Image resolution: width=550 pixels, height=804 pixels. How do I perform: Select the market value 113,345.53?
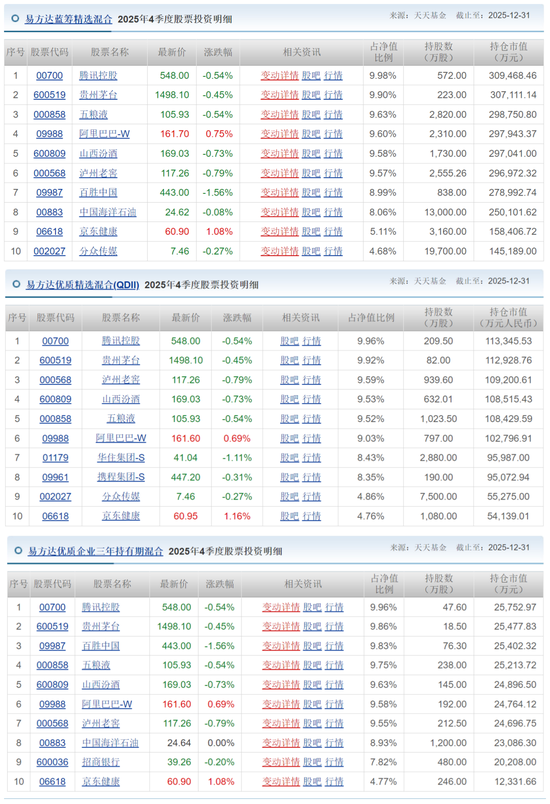[x=508, y=341]
